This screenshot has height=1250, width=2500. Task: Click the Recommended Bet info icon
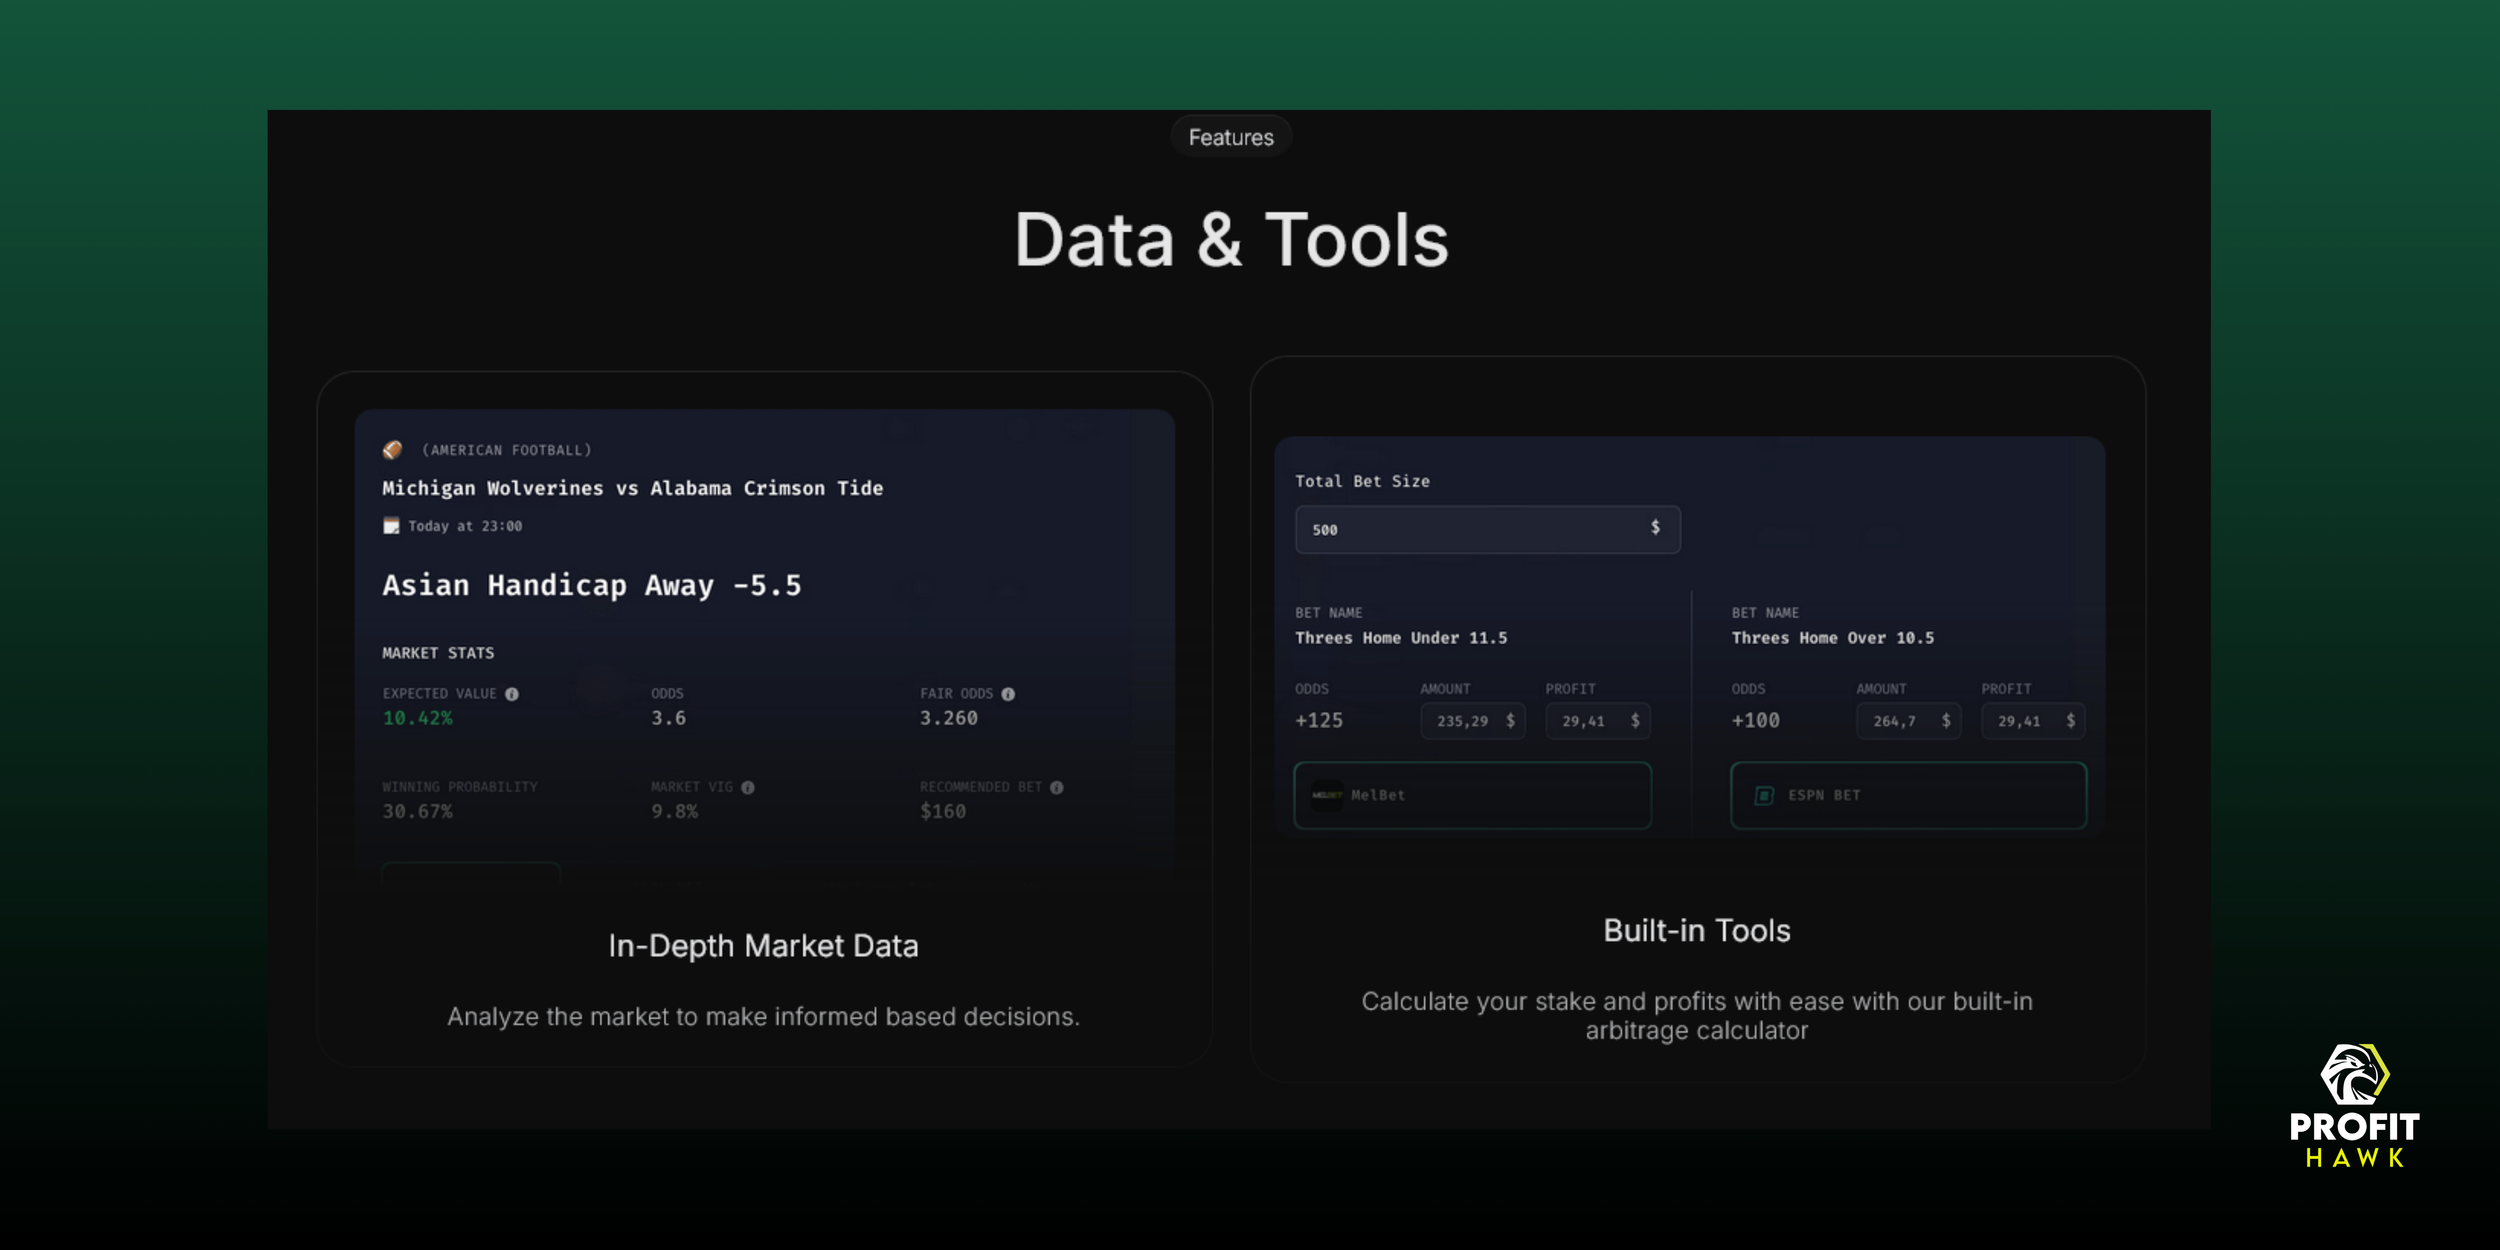coord(1057,788)
